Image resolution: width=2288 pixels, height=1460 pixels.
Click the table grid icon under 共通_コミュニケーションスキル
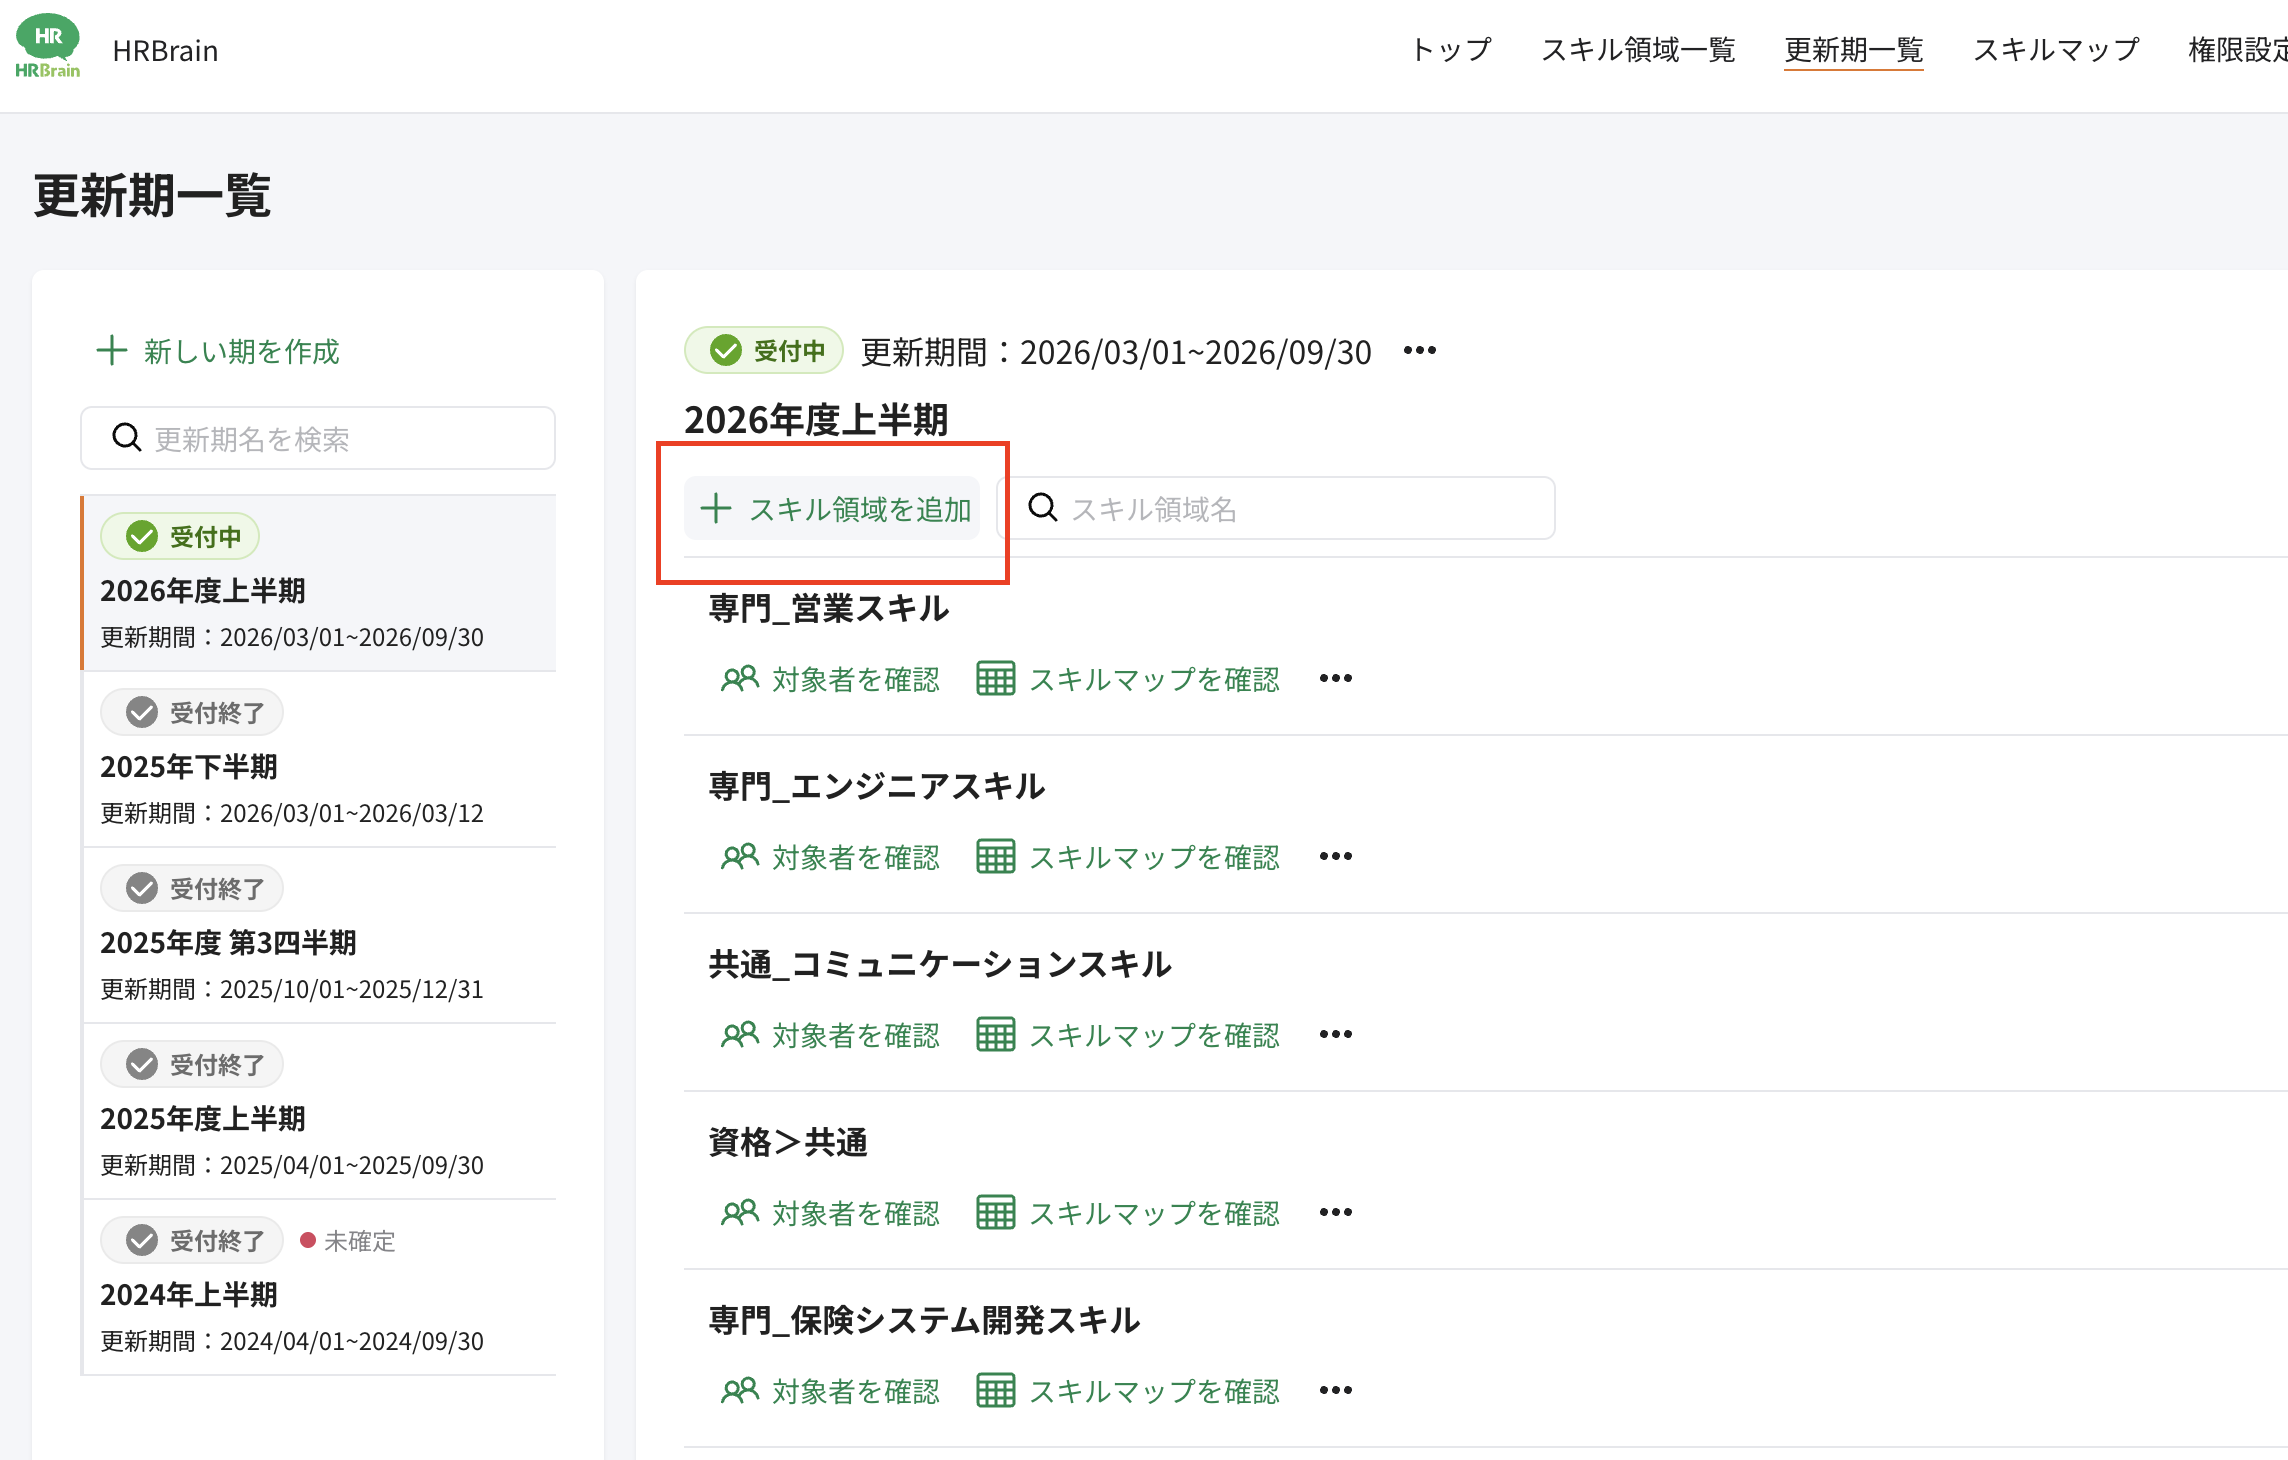click(x=996, y=1035)
